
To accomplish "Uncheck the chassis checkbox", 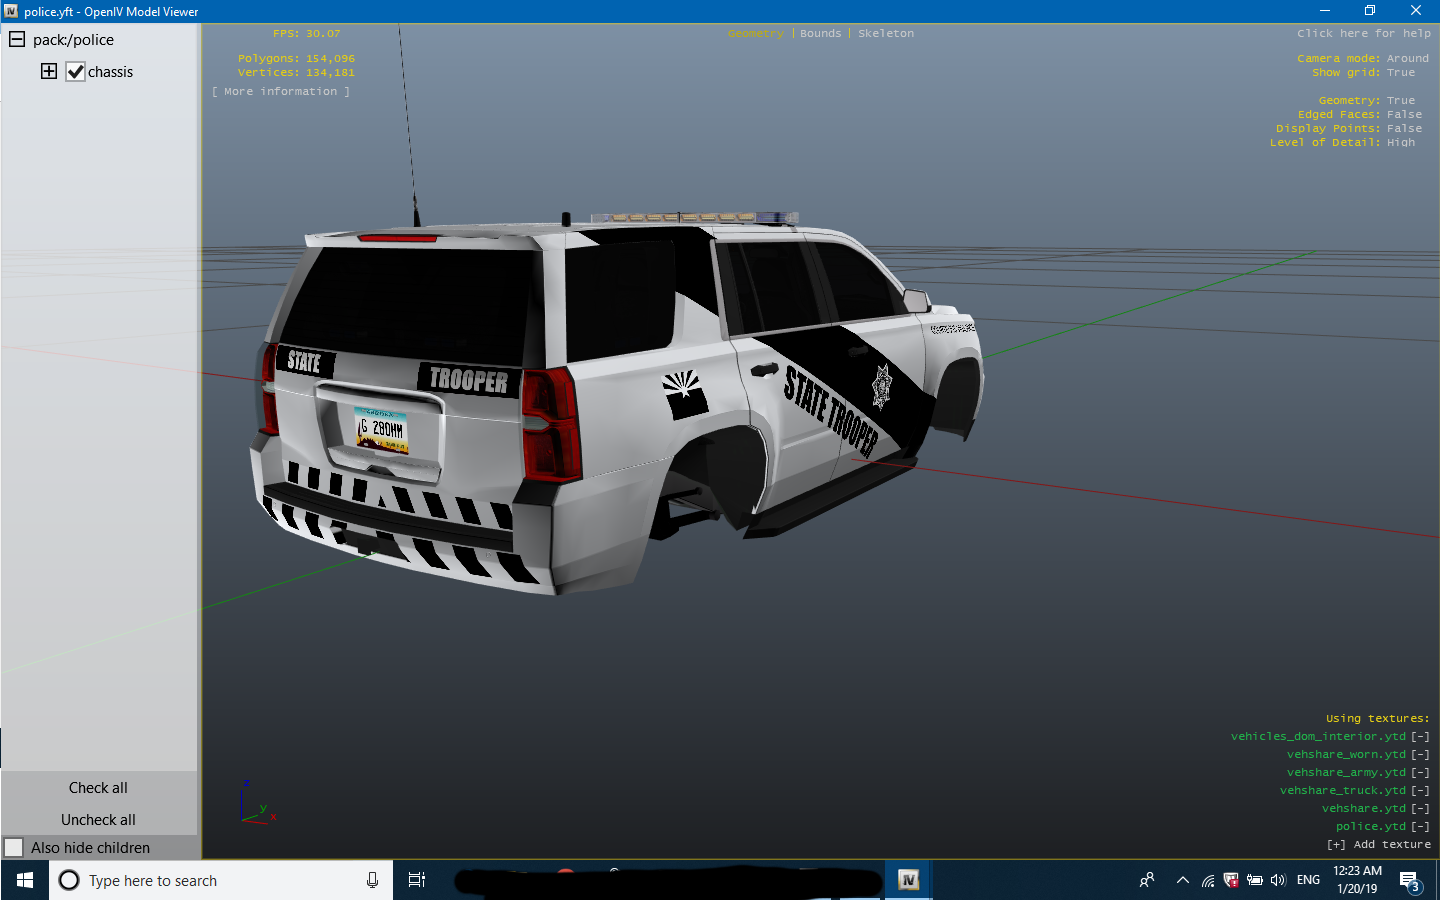I will (75, 72).
